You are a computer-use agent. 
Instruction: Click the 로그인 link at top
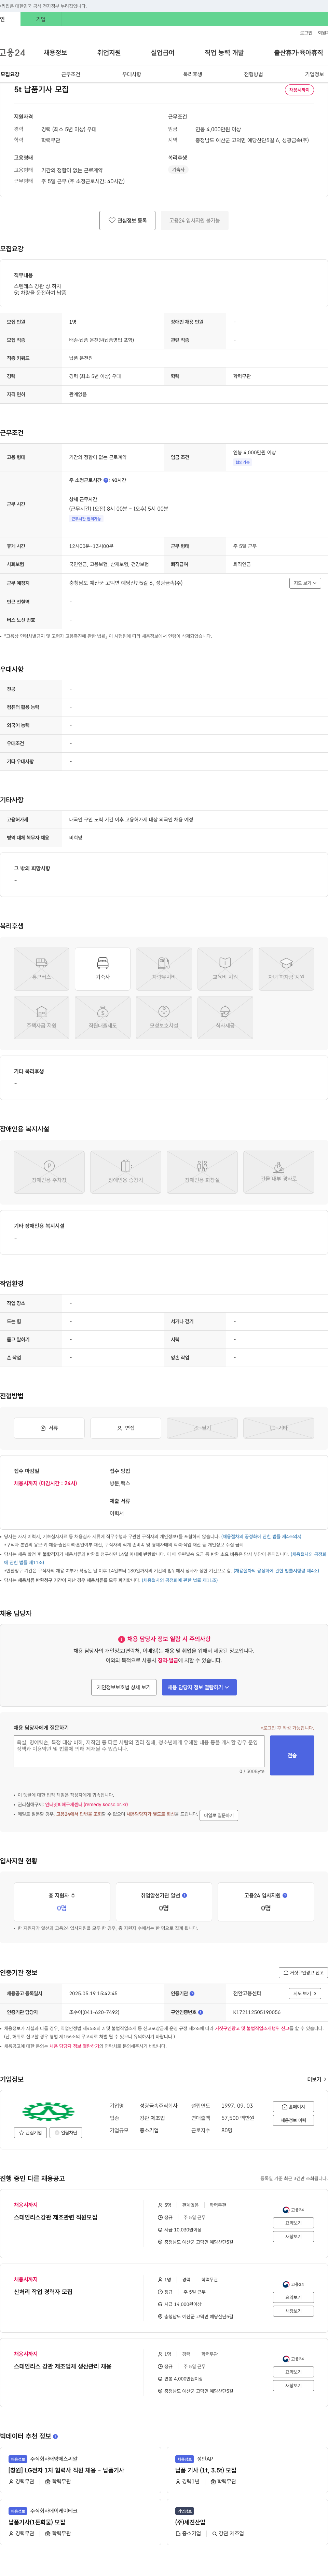tap(306, 33)
